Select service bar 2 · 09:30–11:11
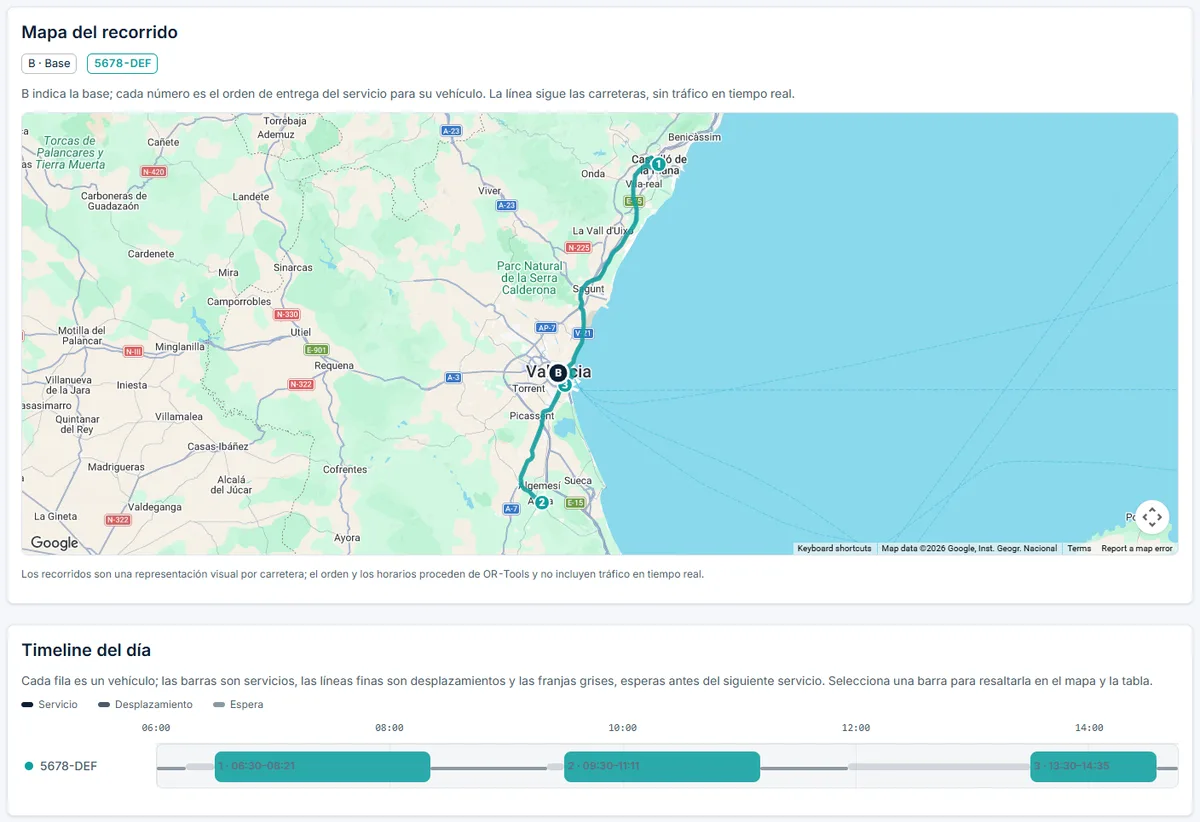Viewport: 1200px width, 822px height. pos(662,766)
